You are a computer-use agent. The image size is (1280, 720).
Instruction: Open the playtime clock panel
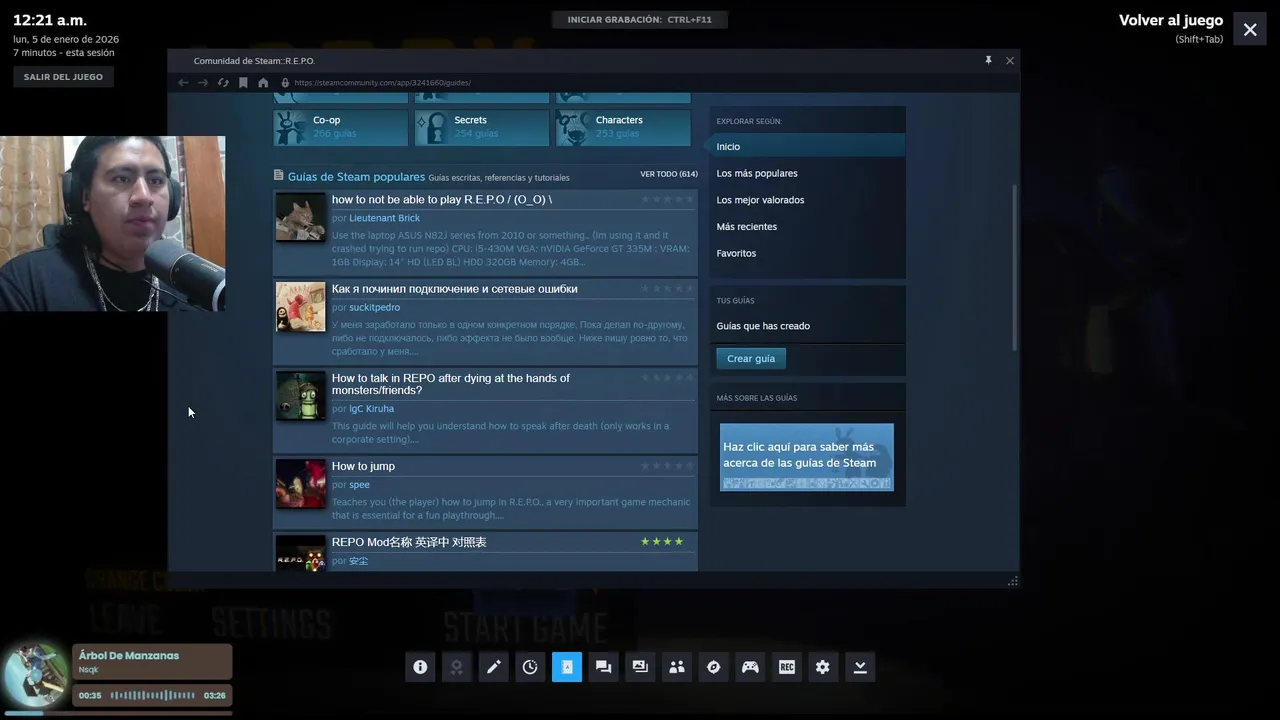click(530, 667)
